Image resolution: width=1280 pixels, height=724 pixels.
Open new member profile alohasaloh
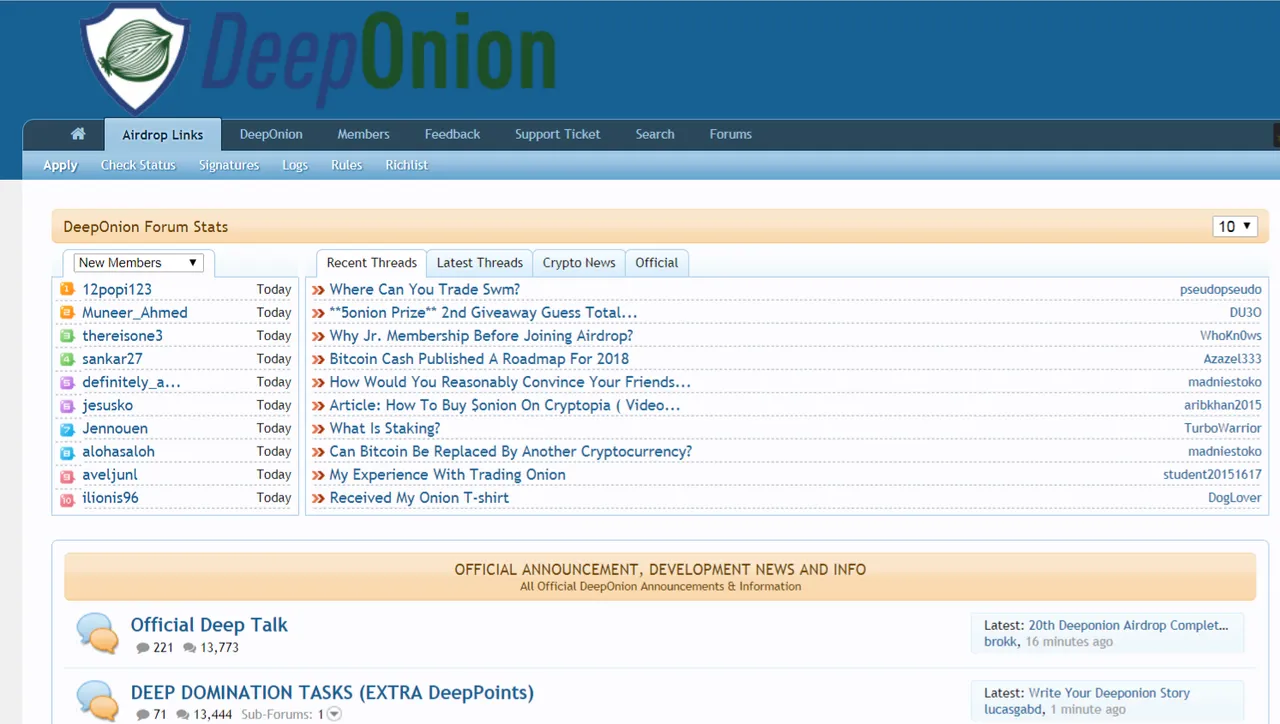click(118, 451)
